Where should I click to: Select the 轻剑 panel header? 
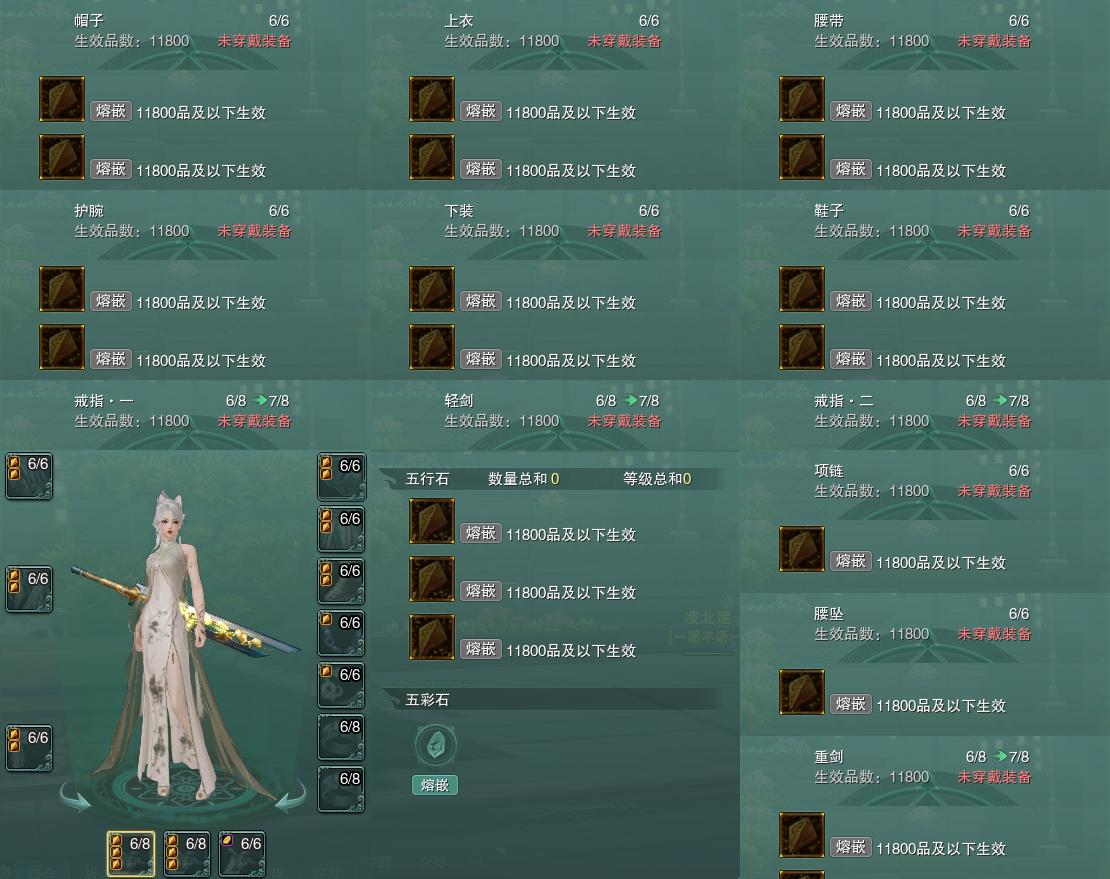[554, 411]
